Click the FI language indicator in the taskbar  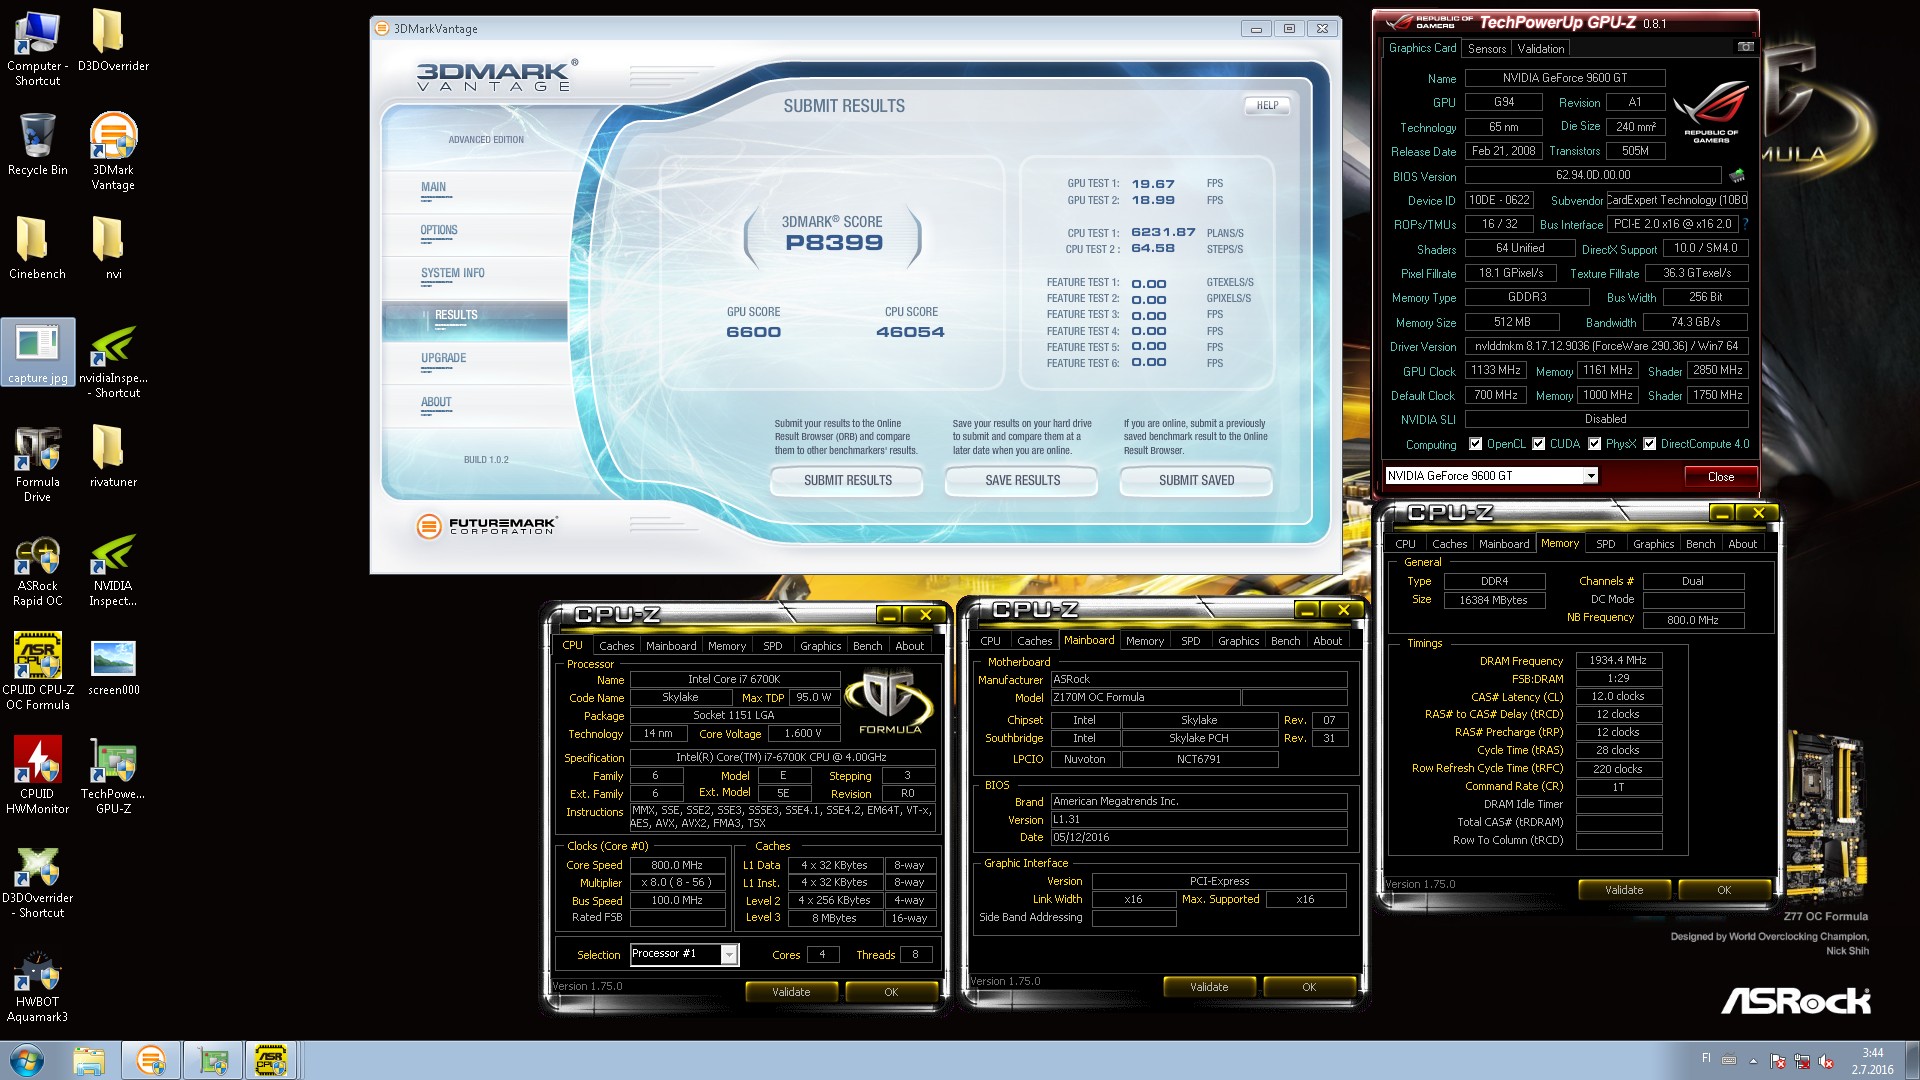[1706, 1058]
